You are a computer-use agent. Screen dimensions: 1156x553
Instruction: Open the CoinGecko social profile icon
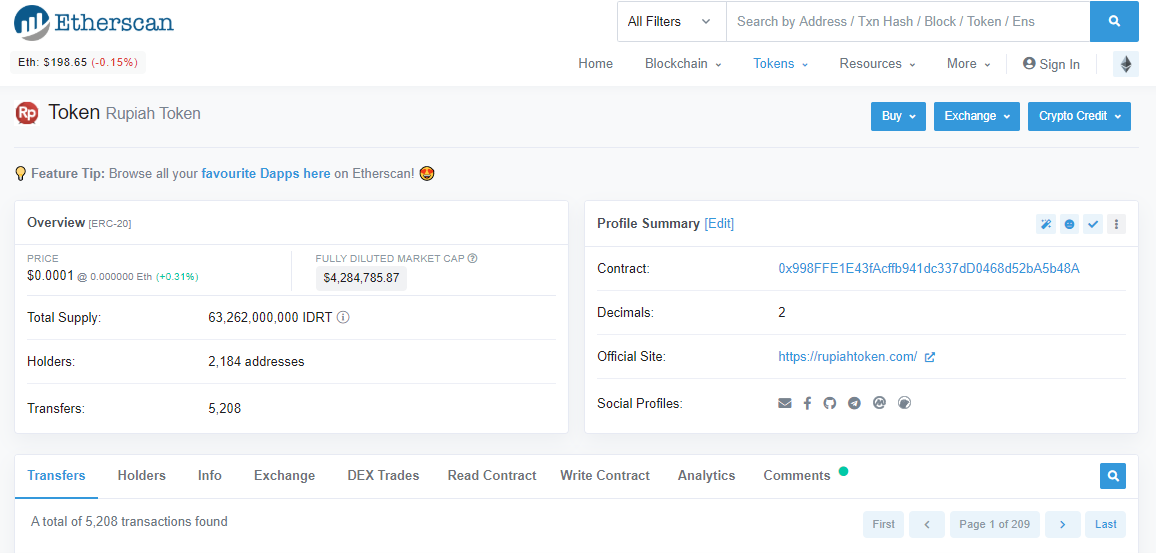(905, 403)
